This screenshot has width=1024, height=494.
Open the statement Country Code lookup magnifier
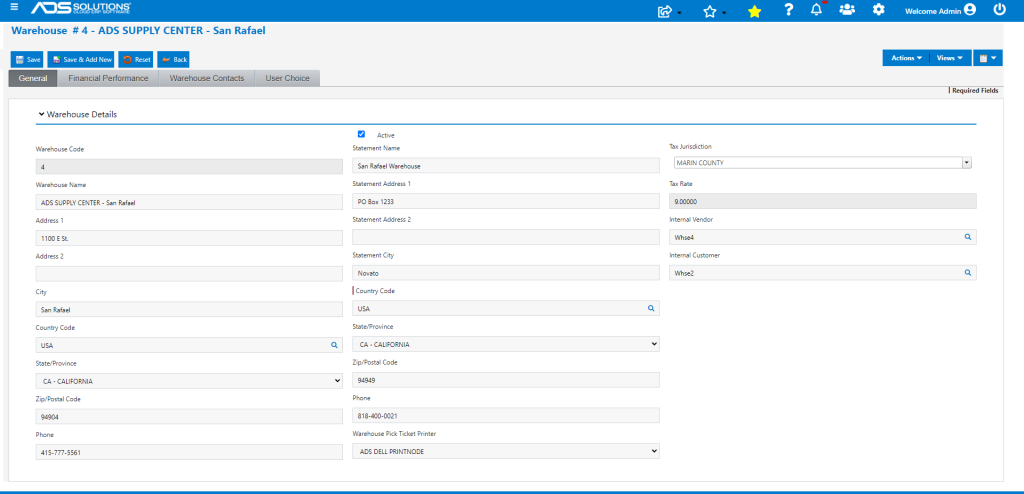coord(651,308)
